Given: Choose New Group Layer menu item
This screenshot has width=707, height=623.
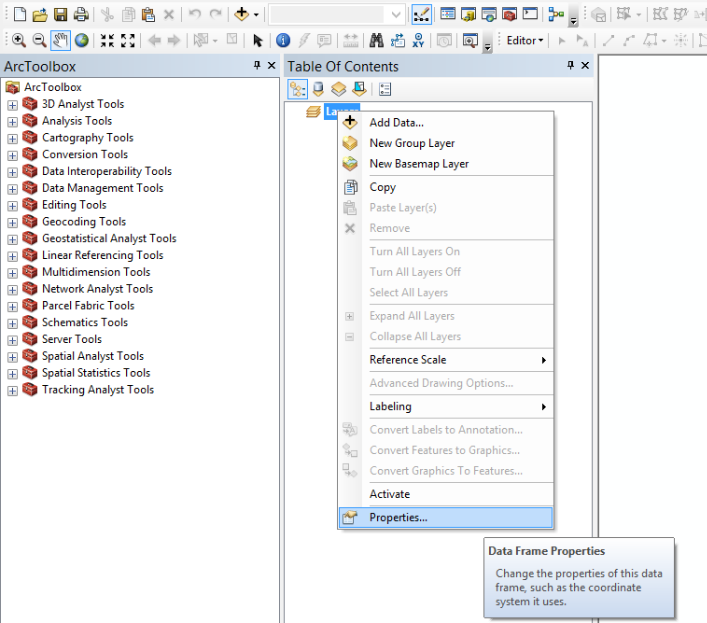Looking at the screenshot, I should (445, 143).
